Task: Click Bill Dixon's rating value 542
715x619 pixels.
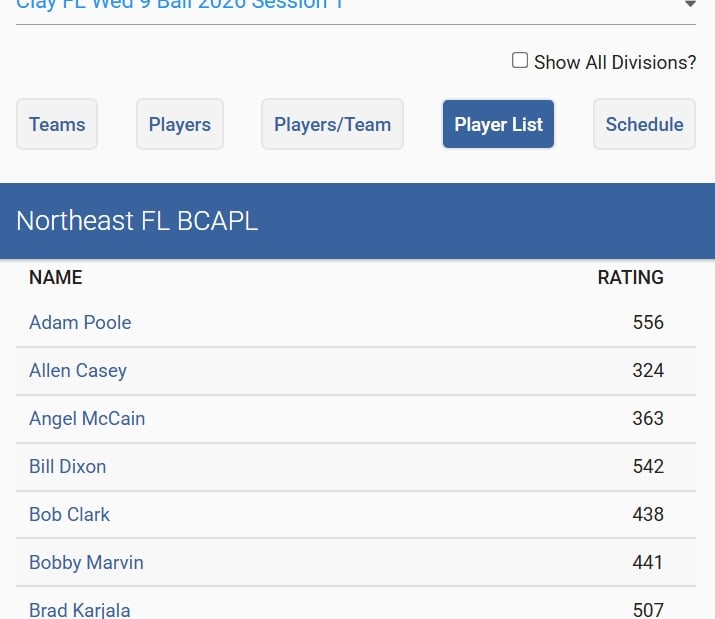Action: (x=648, y=466)
